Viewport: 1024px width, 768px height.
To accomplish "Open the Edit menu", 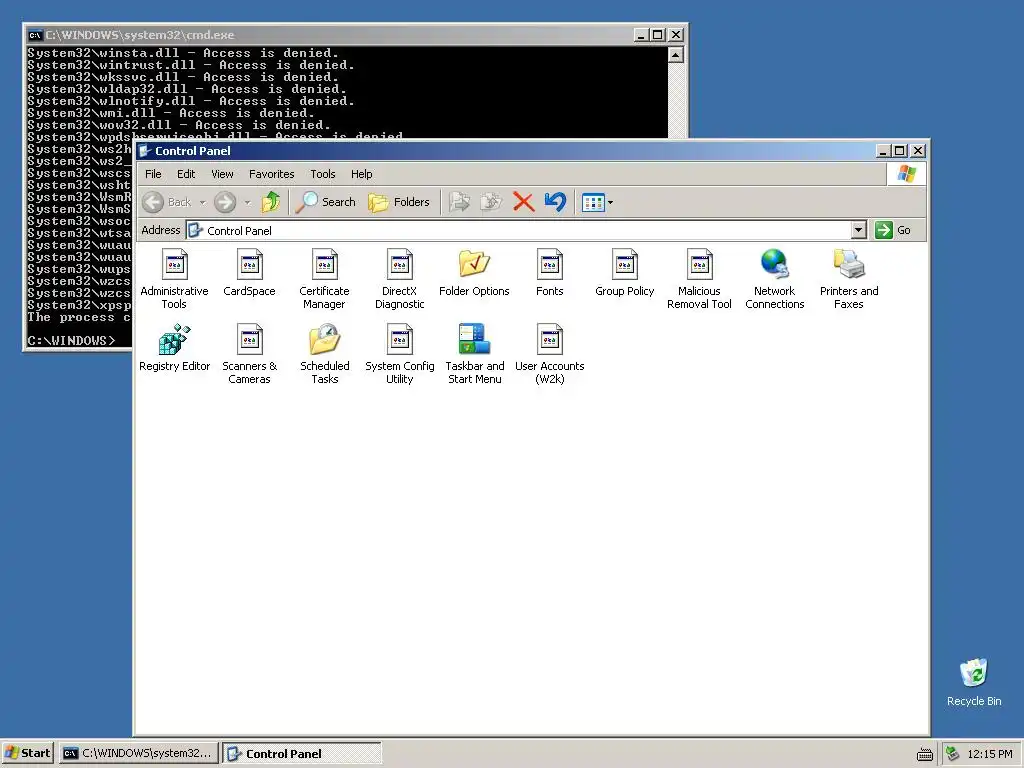I will point(186,174).
